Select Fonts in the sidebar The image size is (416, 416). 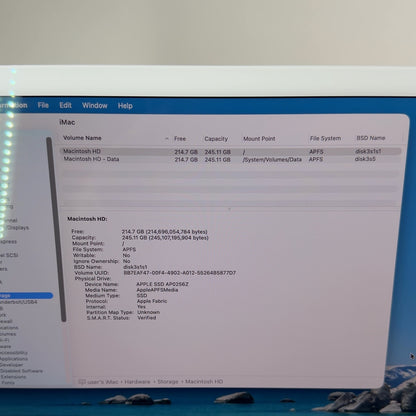(x=8, y=382)
